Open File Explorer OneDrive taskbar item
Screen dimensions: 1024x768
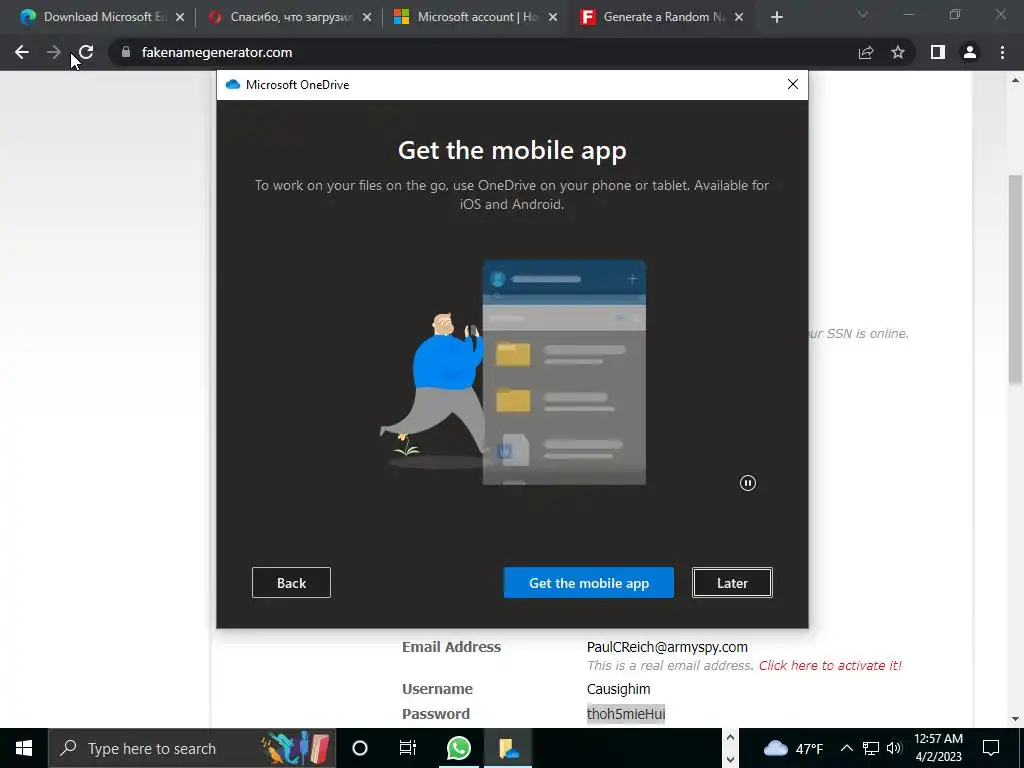click(508, 748)
